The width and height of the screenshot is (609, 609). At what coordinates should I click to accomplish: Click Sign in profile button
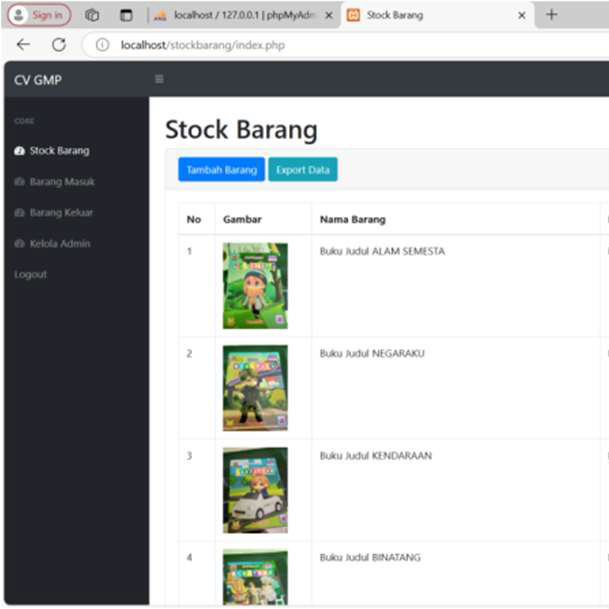(39, 15)
